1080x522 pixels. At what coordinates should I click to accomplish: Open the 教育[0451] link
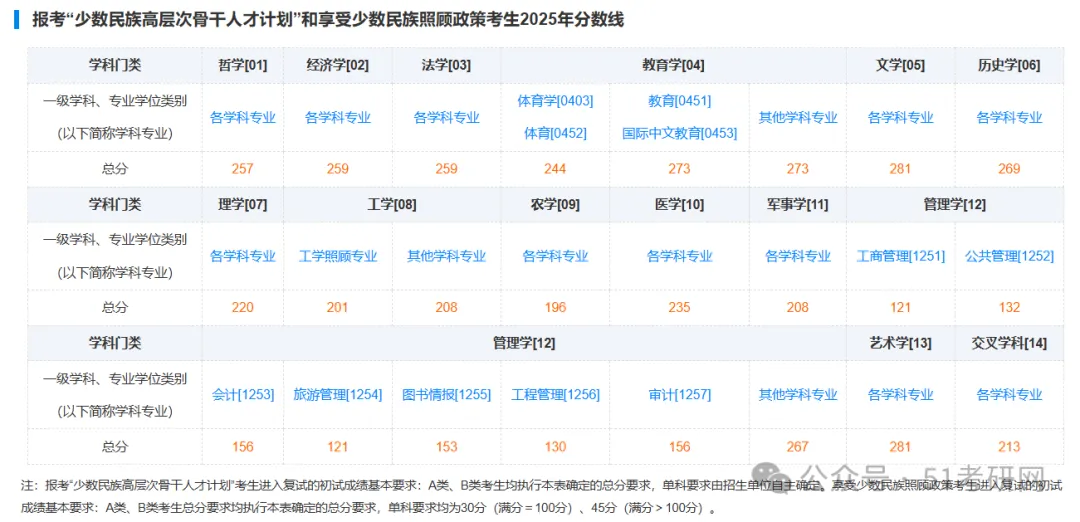tap(679, 101)
